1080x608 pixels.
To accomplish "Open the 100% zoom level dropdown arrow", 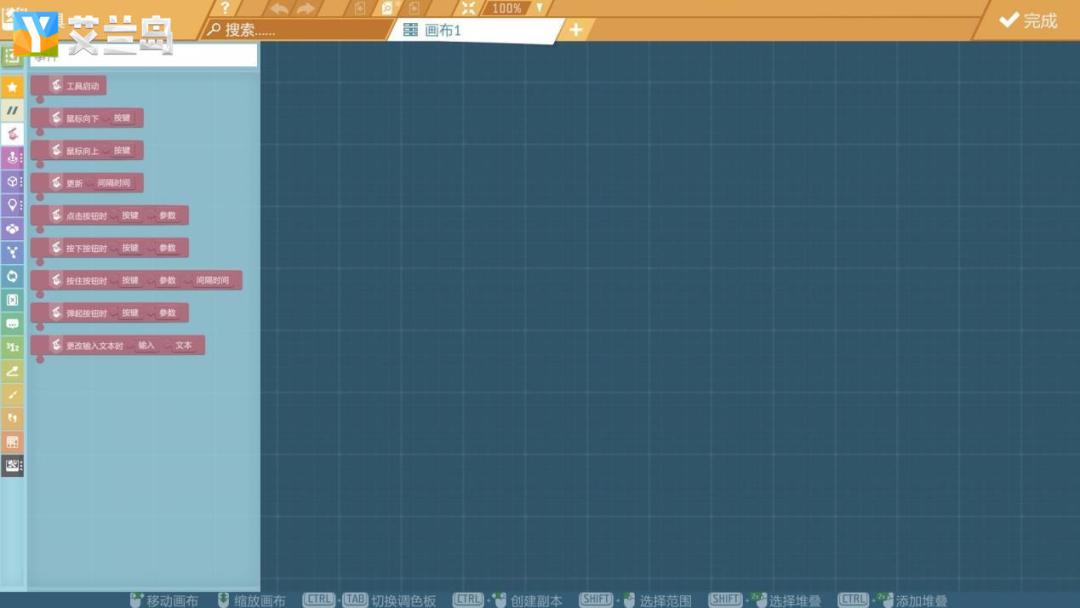I will tap(539, 8).
